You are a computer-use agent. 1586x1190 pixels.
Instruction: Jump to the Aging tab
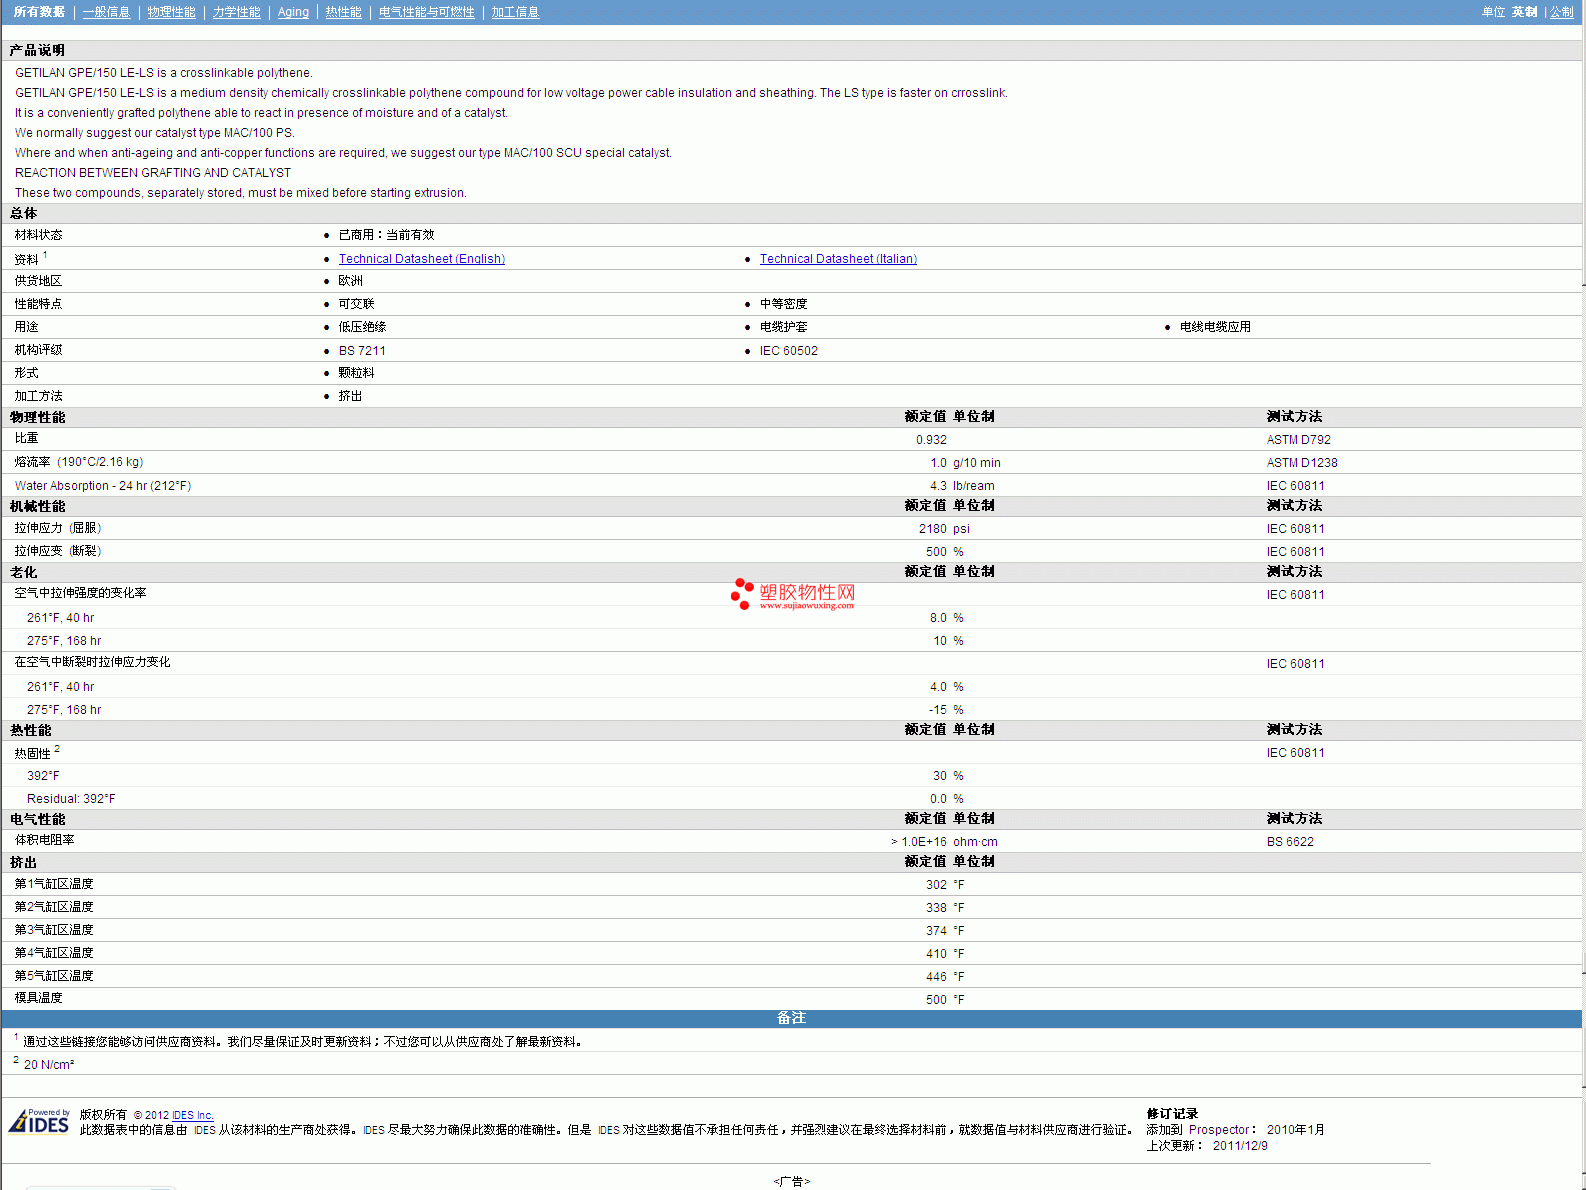pyautogui.click(x=293, y=12)
